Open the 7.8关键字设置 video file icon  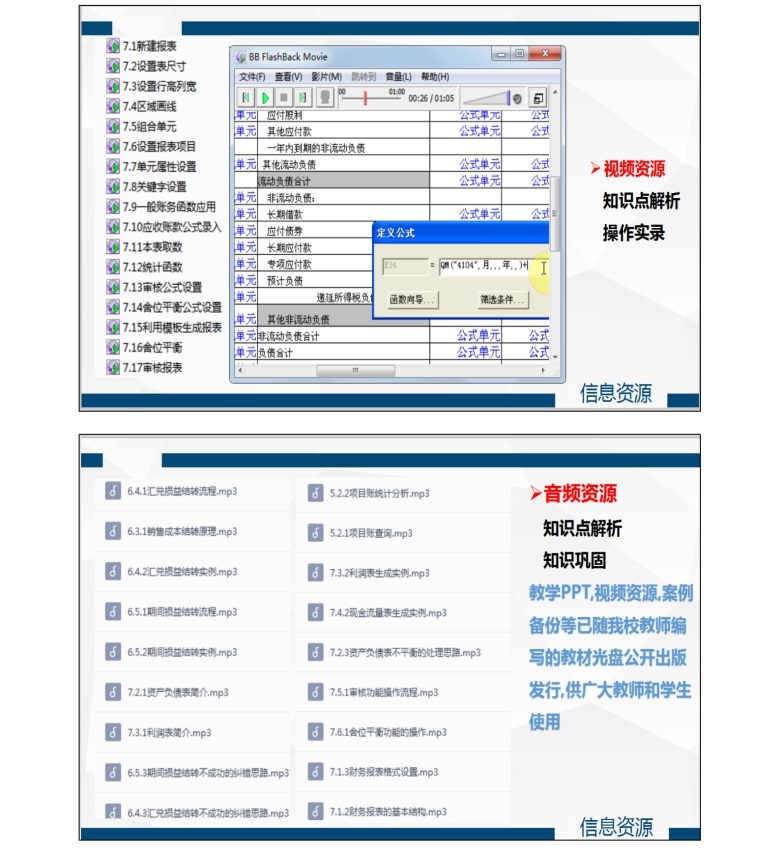[113, 186]
